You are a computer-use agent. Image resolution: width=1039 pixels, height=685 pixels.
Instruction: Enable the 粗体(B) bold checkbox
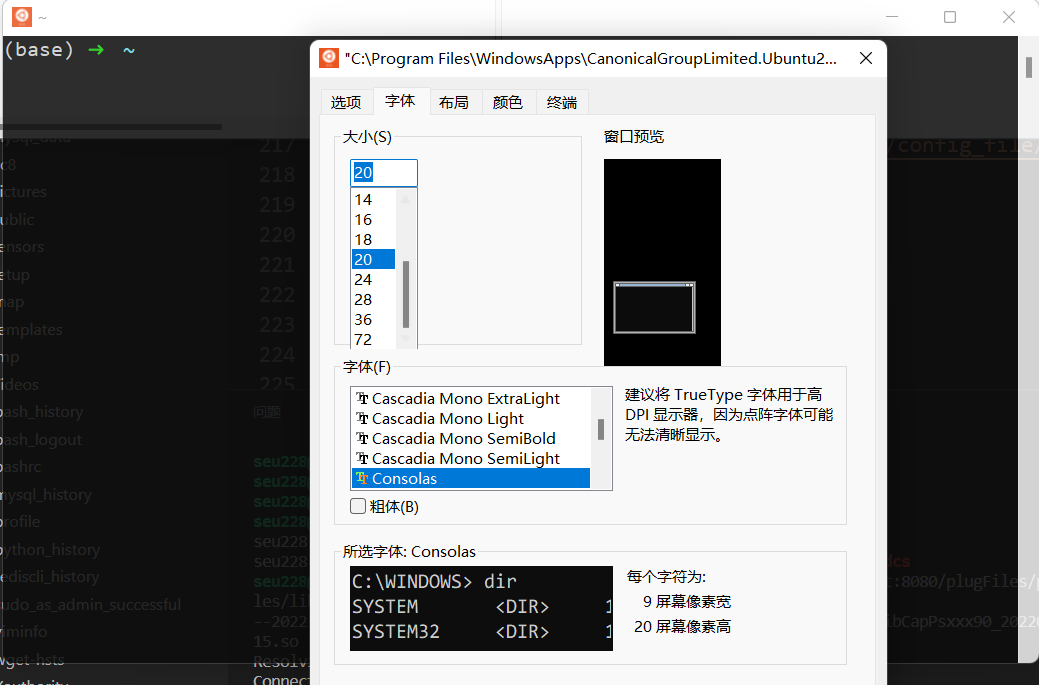357,506
